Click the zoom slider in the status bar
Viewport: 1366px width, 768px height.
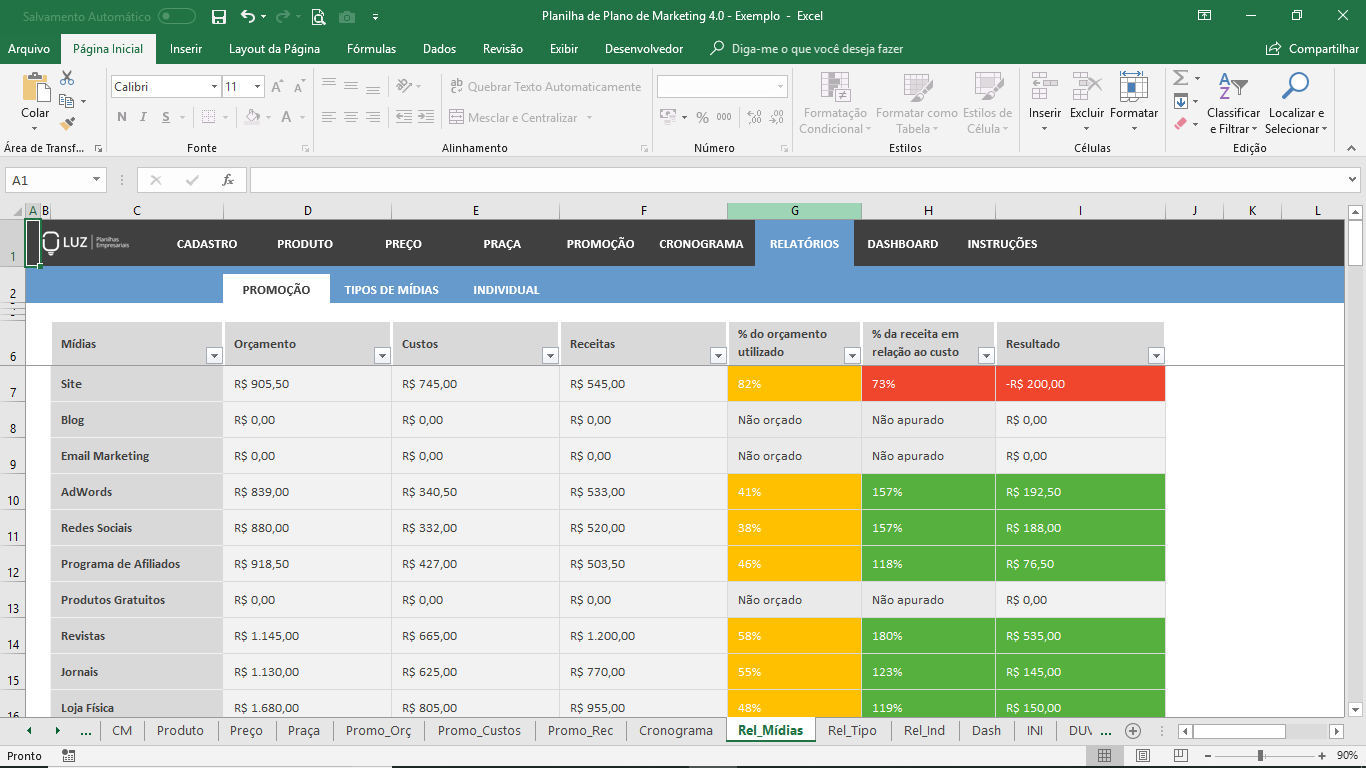1260,756
